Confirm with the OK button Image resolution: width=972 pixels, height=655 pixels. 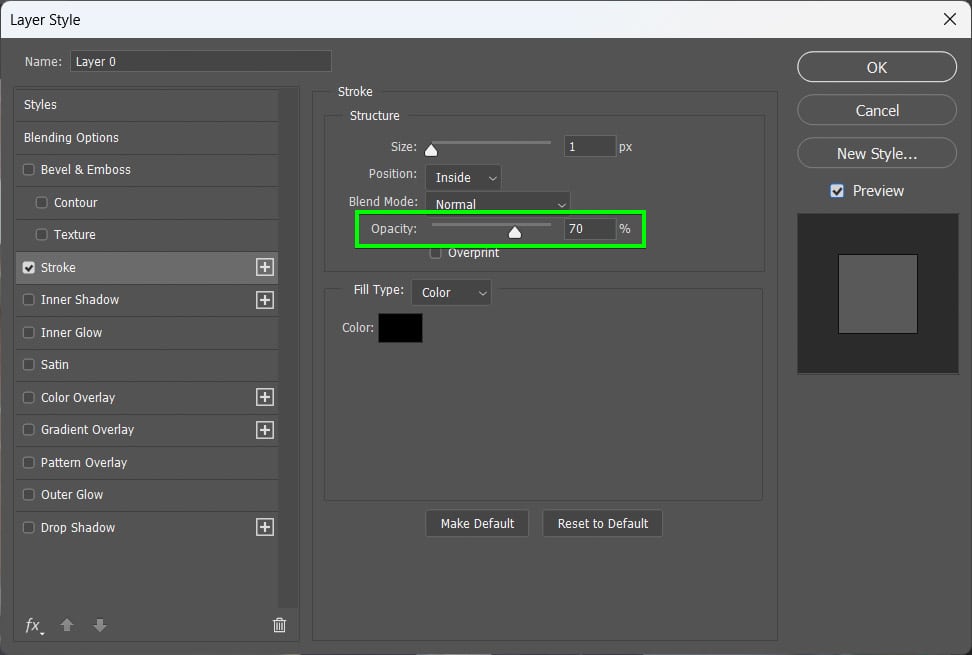pyautogui.click(x=877, y=67)
